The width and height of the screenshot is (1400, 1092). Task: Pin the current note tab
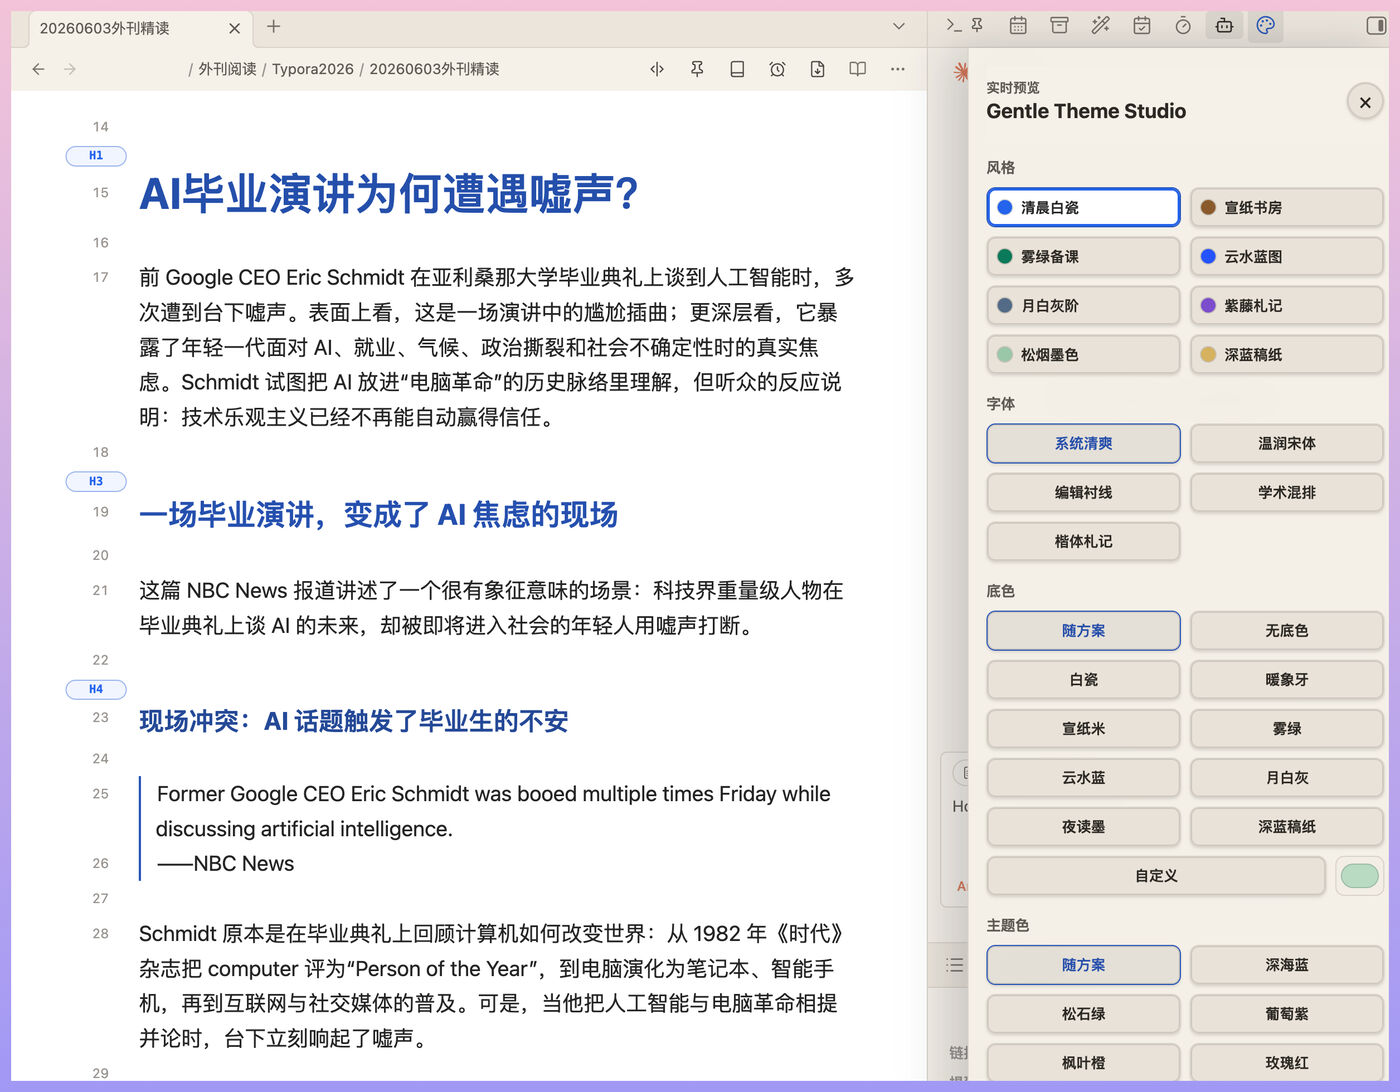click(697, 69)
